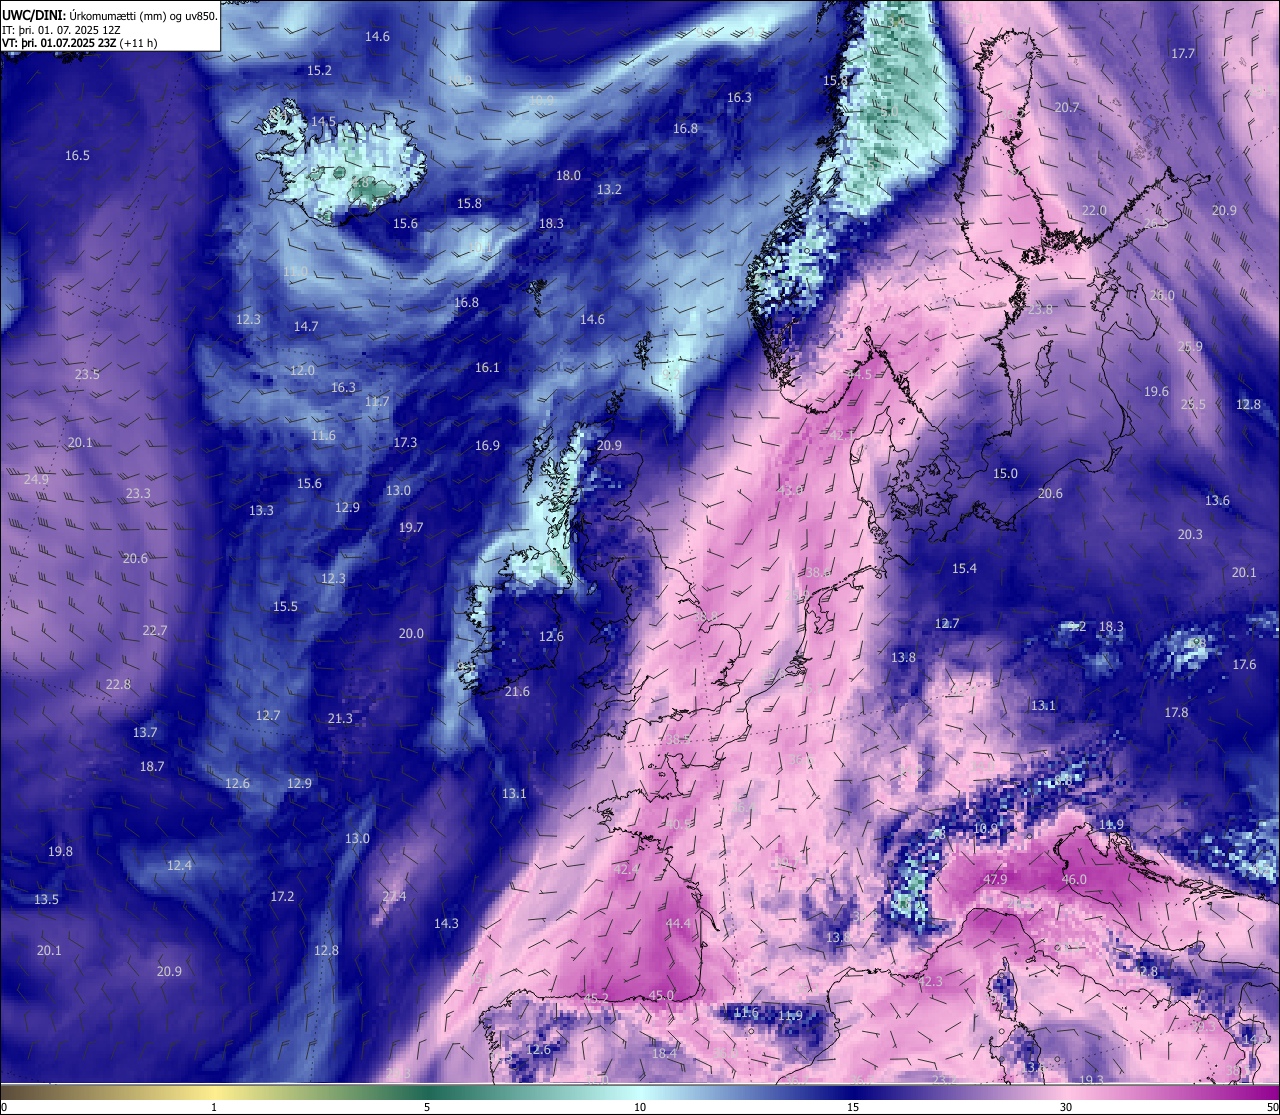
Task: Click the 17.2 reading
Action: point(282,897)
